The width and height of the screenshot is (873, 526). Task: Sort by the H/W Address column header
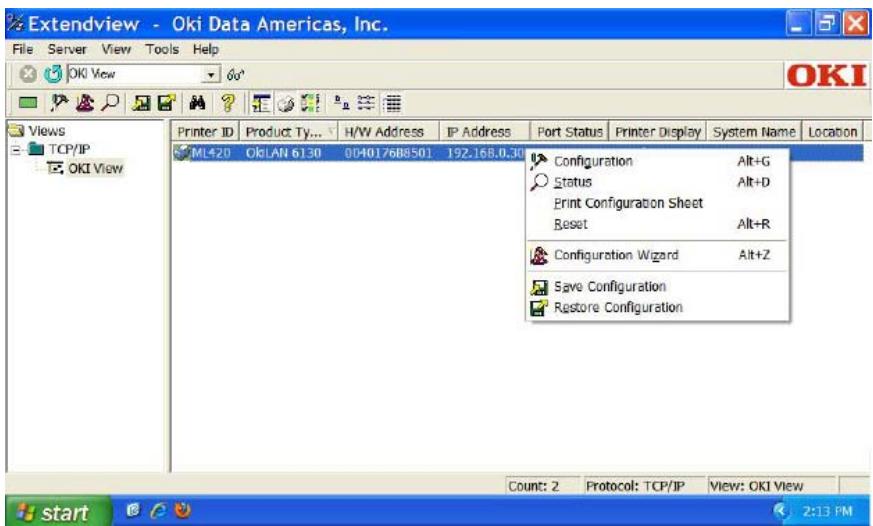[x=384, y=132]
